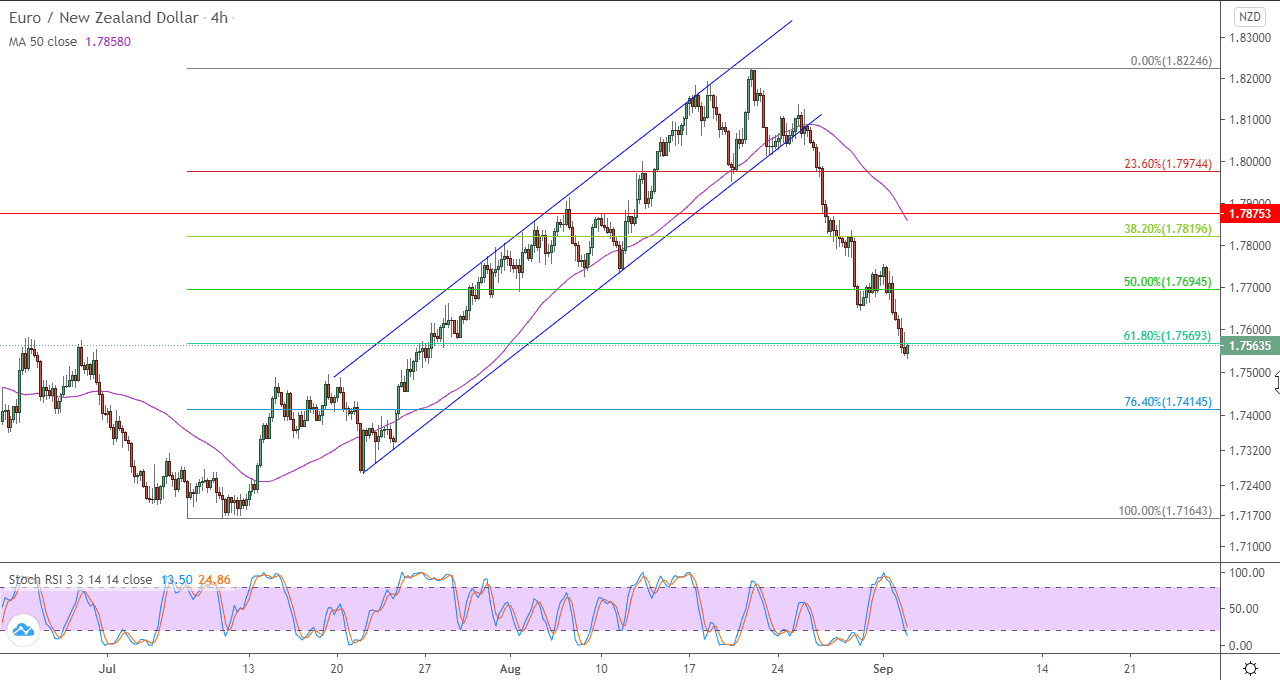Select the 0.00%(1.82246) Fibonacci label
The height and width of the screenshot is (680, 1280).
[x=1171, y=61]
